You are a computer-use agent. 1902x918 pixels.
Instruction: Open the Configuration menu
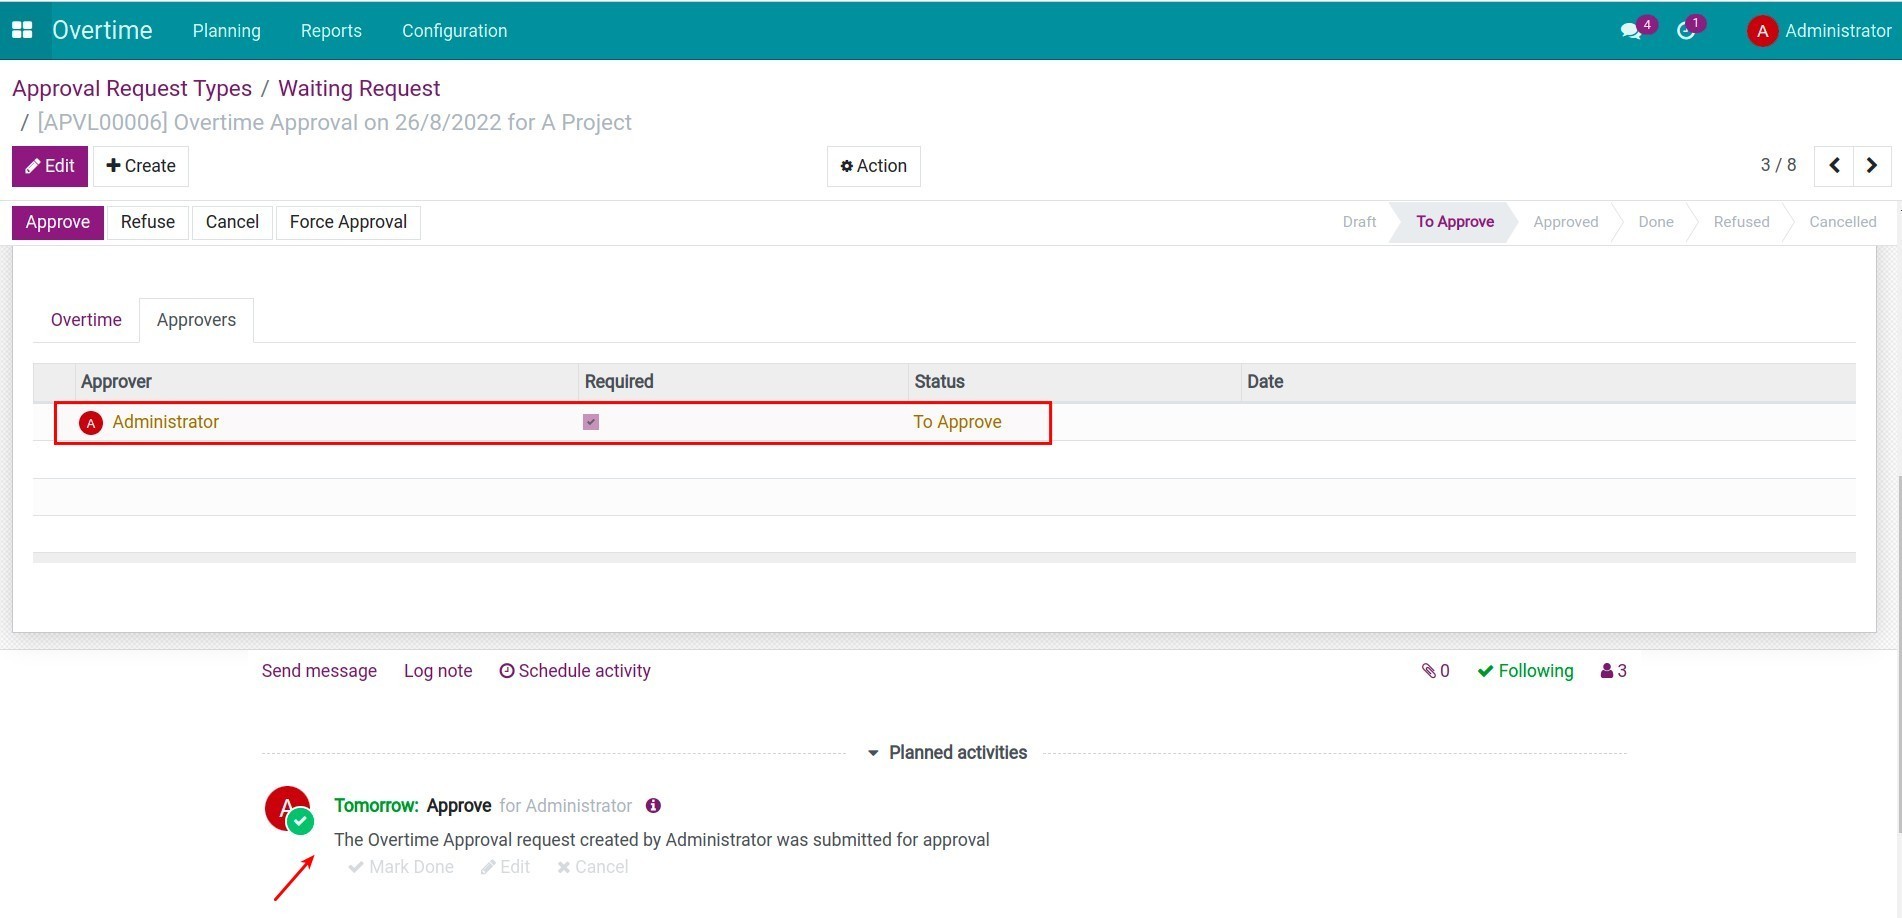454,31
